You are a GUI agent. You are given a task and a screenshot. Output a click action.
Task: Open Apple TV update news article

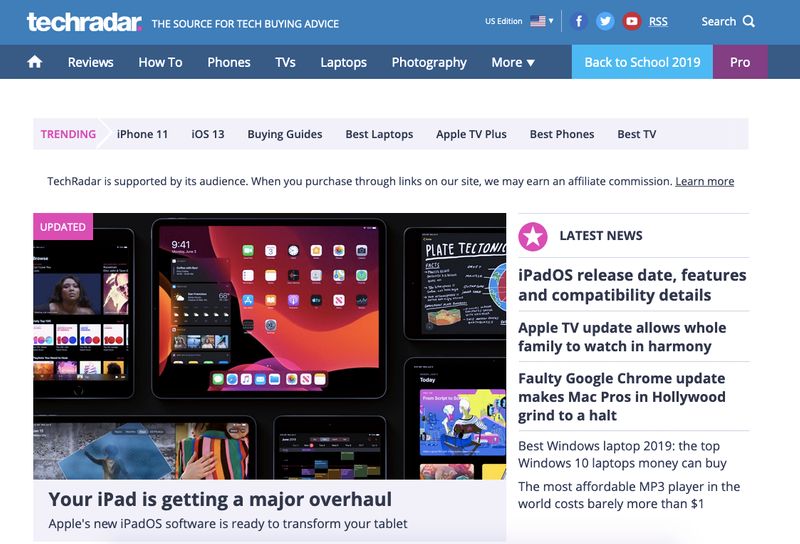click(622, 337)
